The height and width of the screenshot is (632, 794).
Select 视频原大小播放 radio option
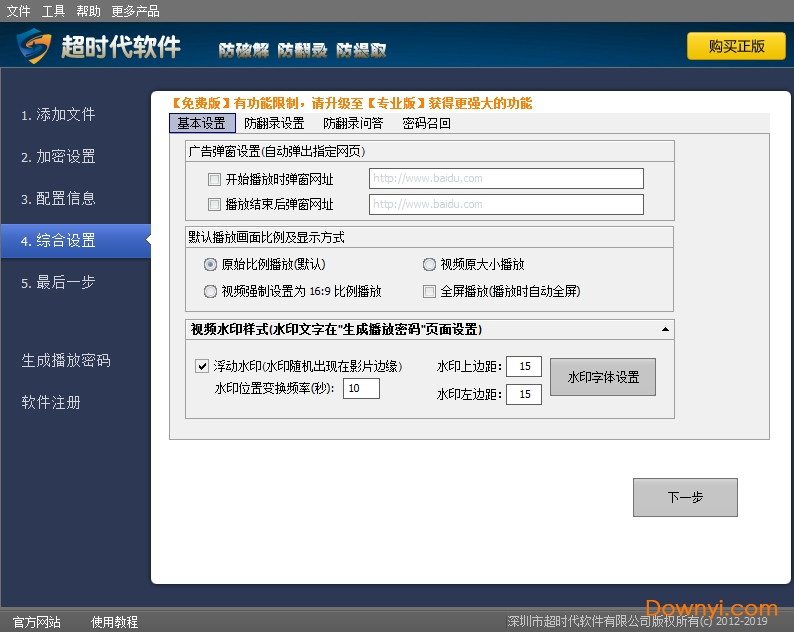(x=429, y=265)
